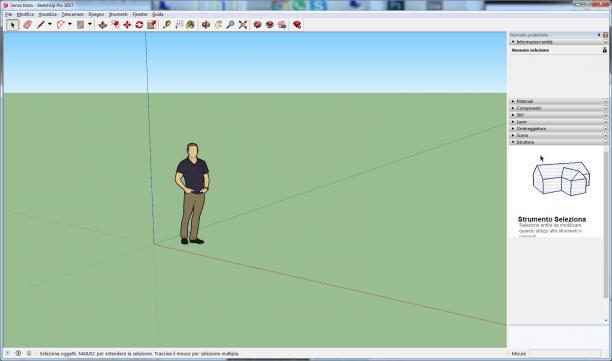
Task: Close the default tray panel
Action: point(605,35)
